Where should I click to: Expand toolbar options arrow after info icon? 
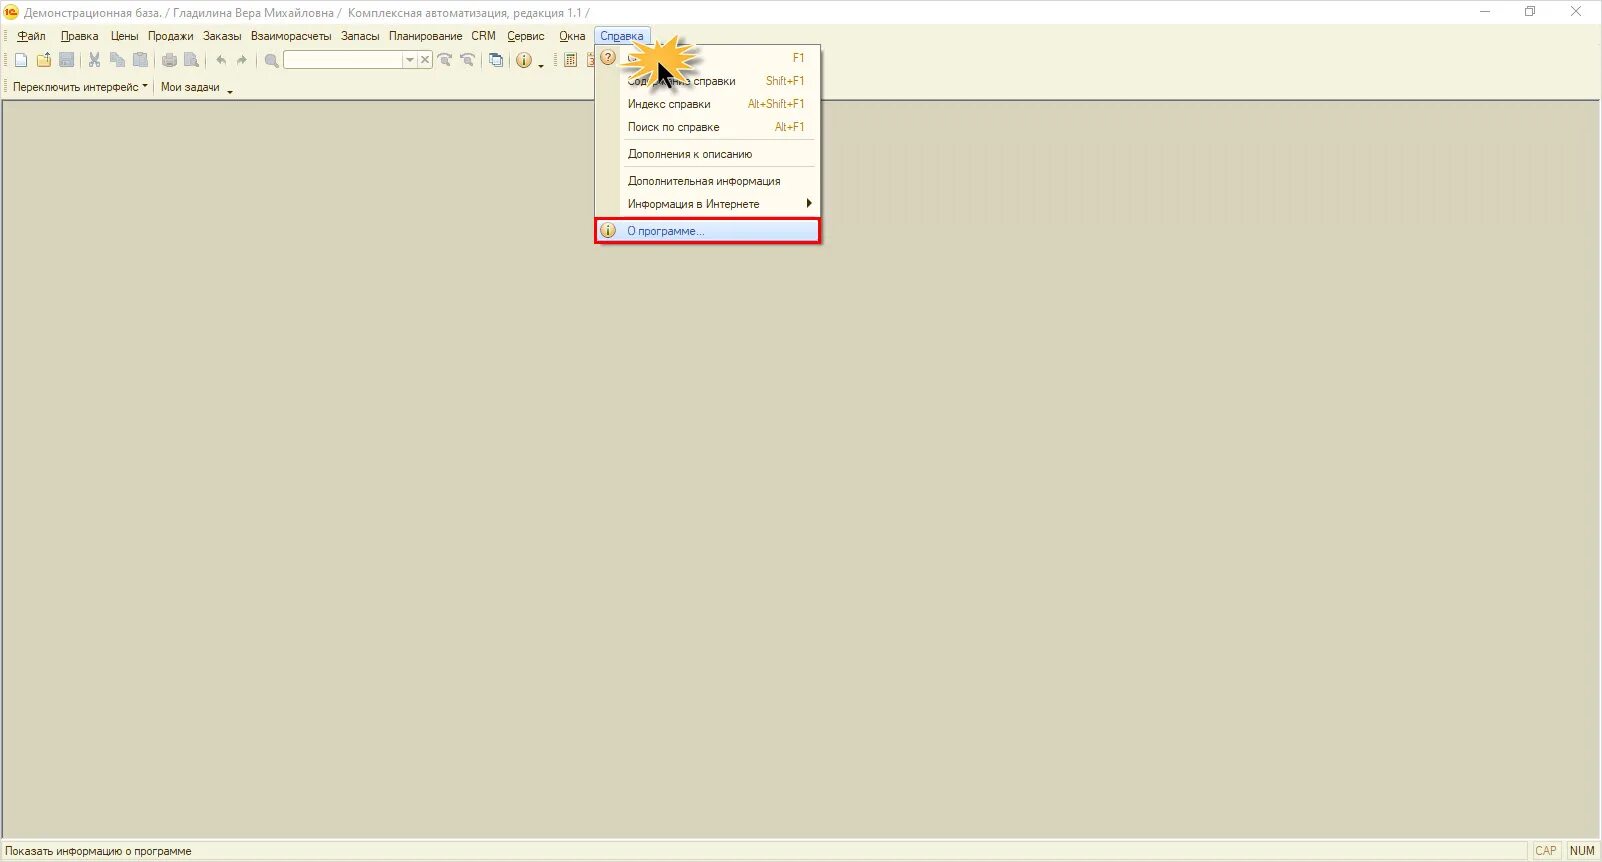[541, 65]
